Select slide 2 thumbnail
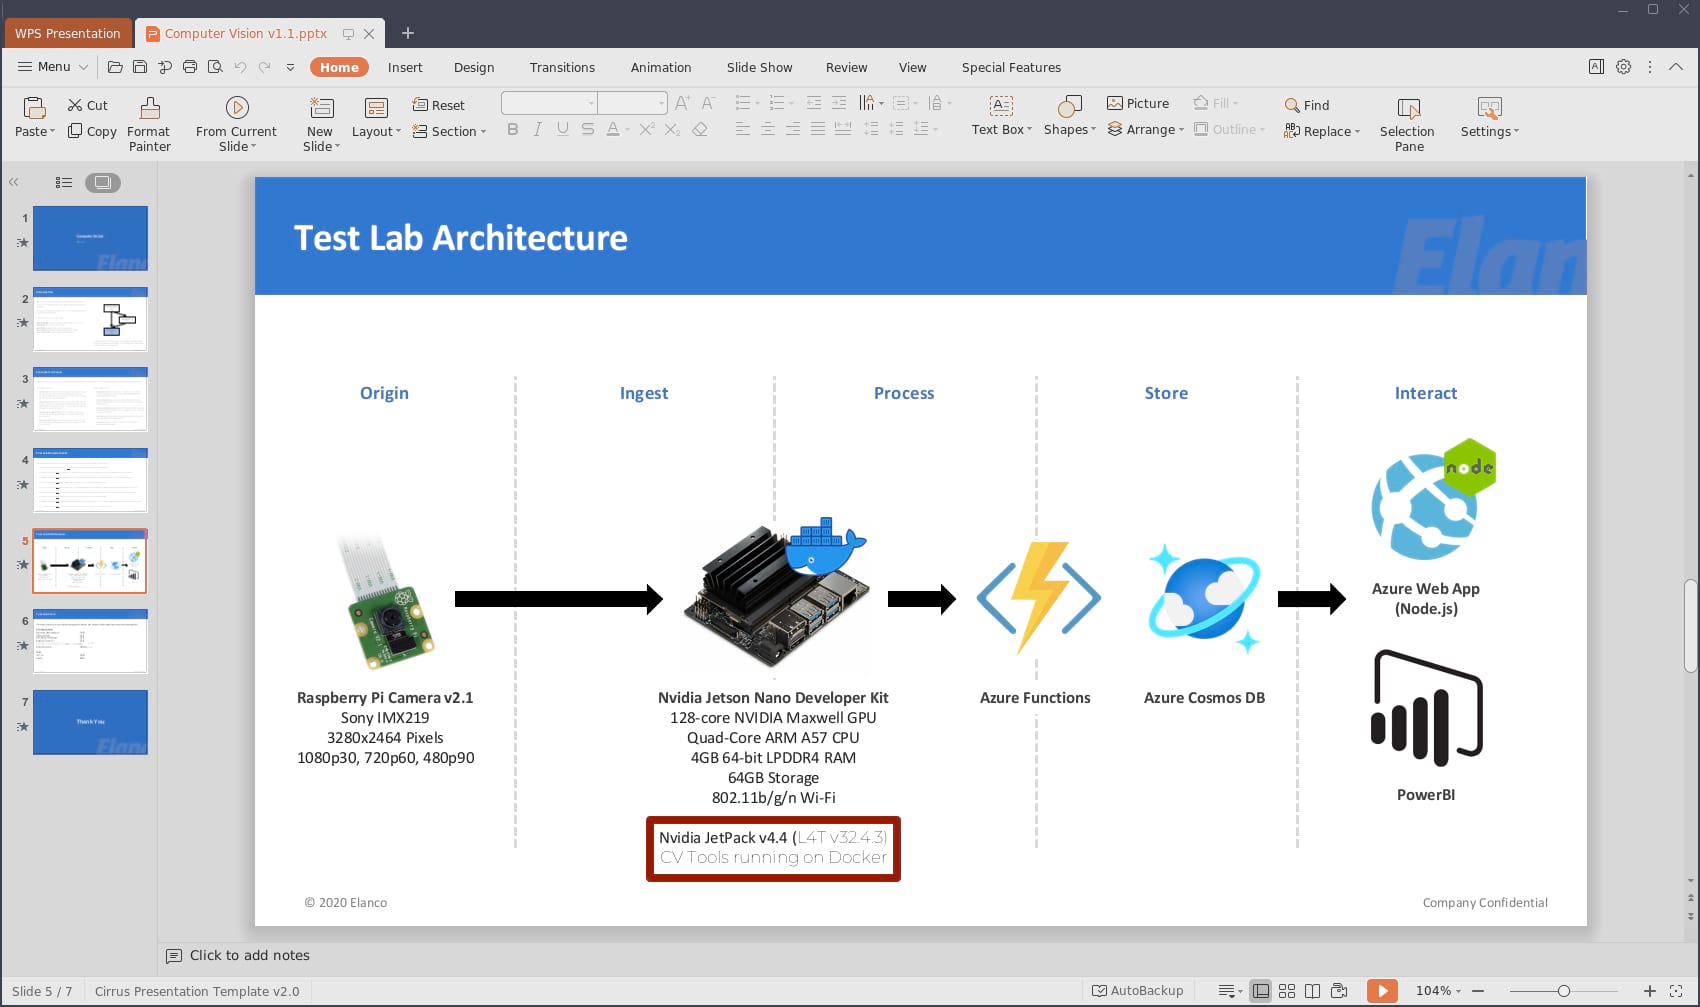Viewport: 1700px width, 1007px height. [x=90, y=319]
